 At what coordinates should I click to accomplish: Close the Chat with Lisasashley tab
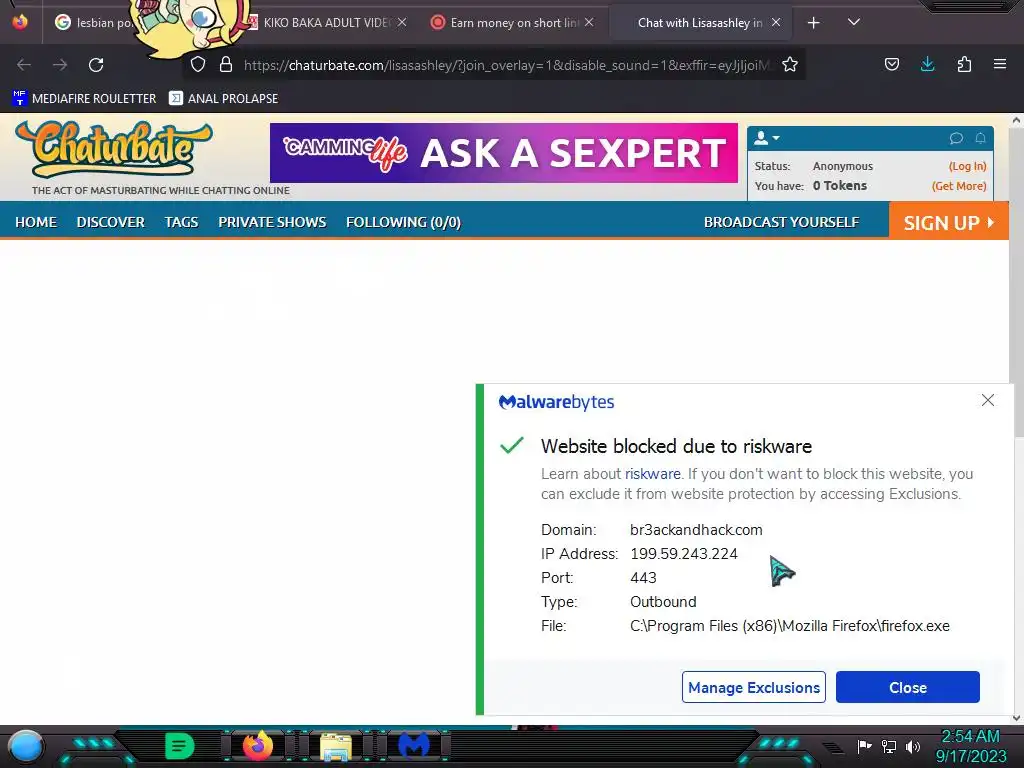click(776, 22)
